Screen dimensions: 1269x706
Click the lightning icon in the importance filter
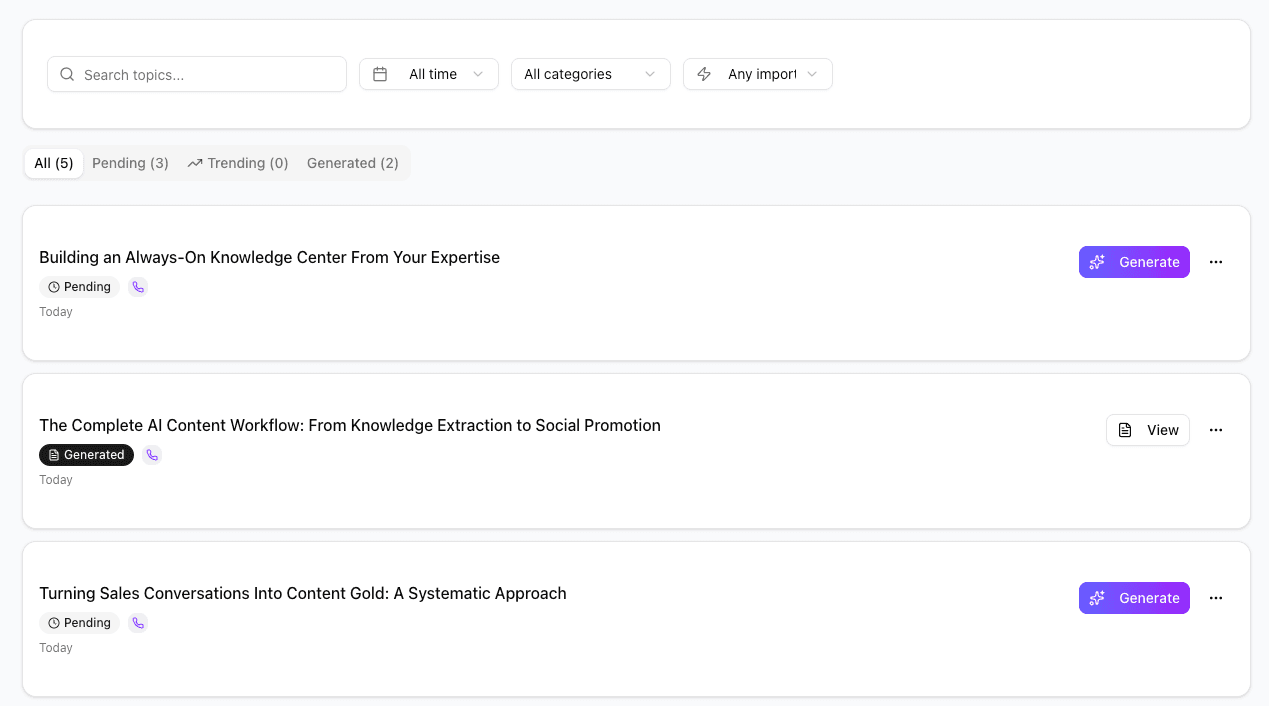(x=704, y=73)
